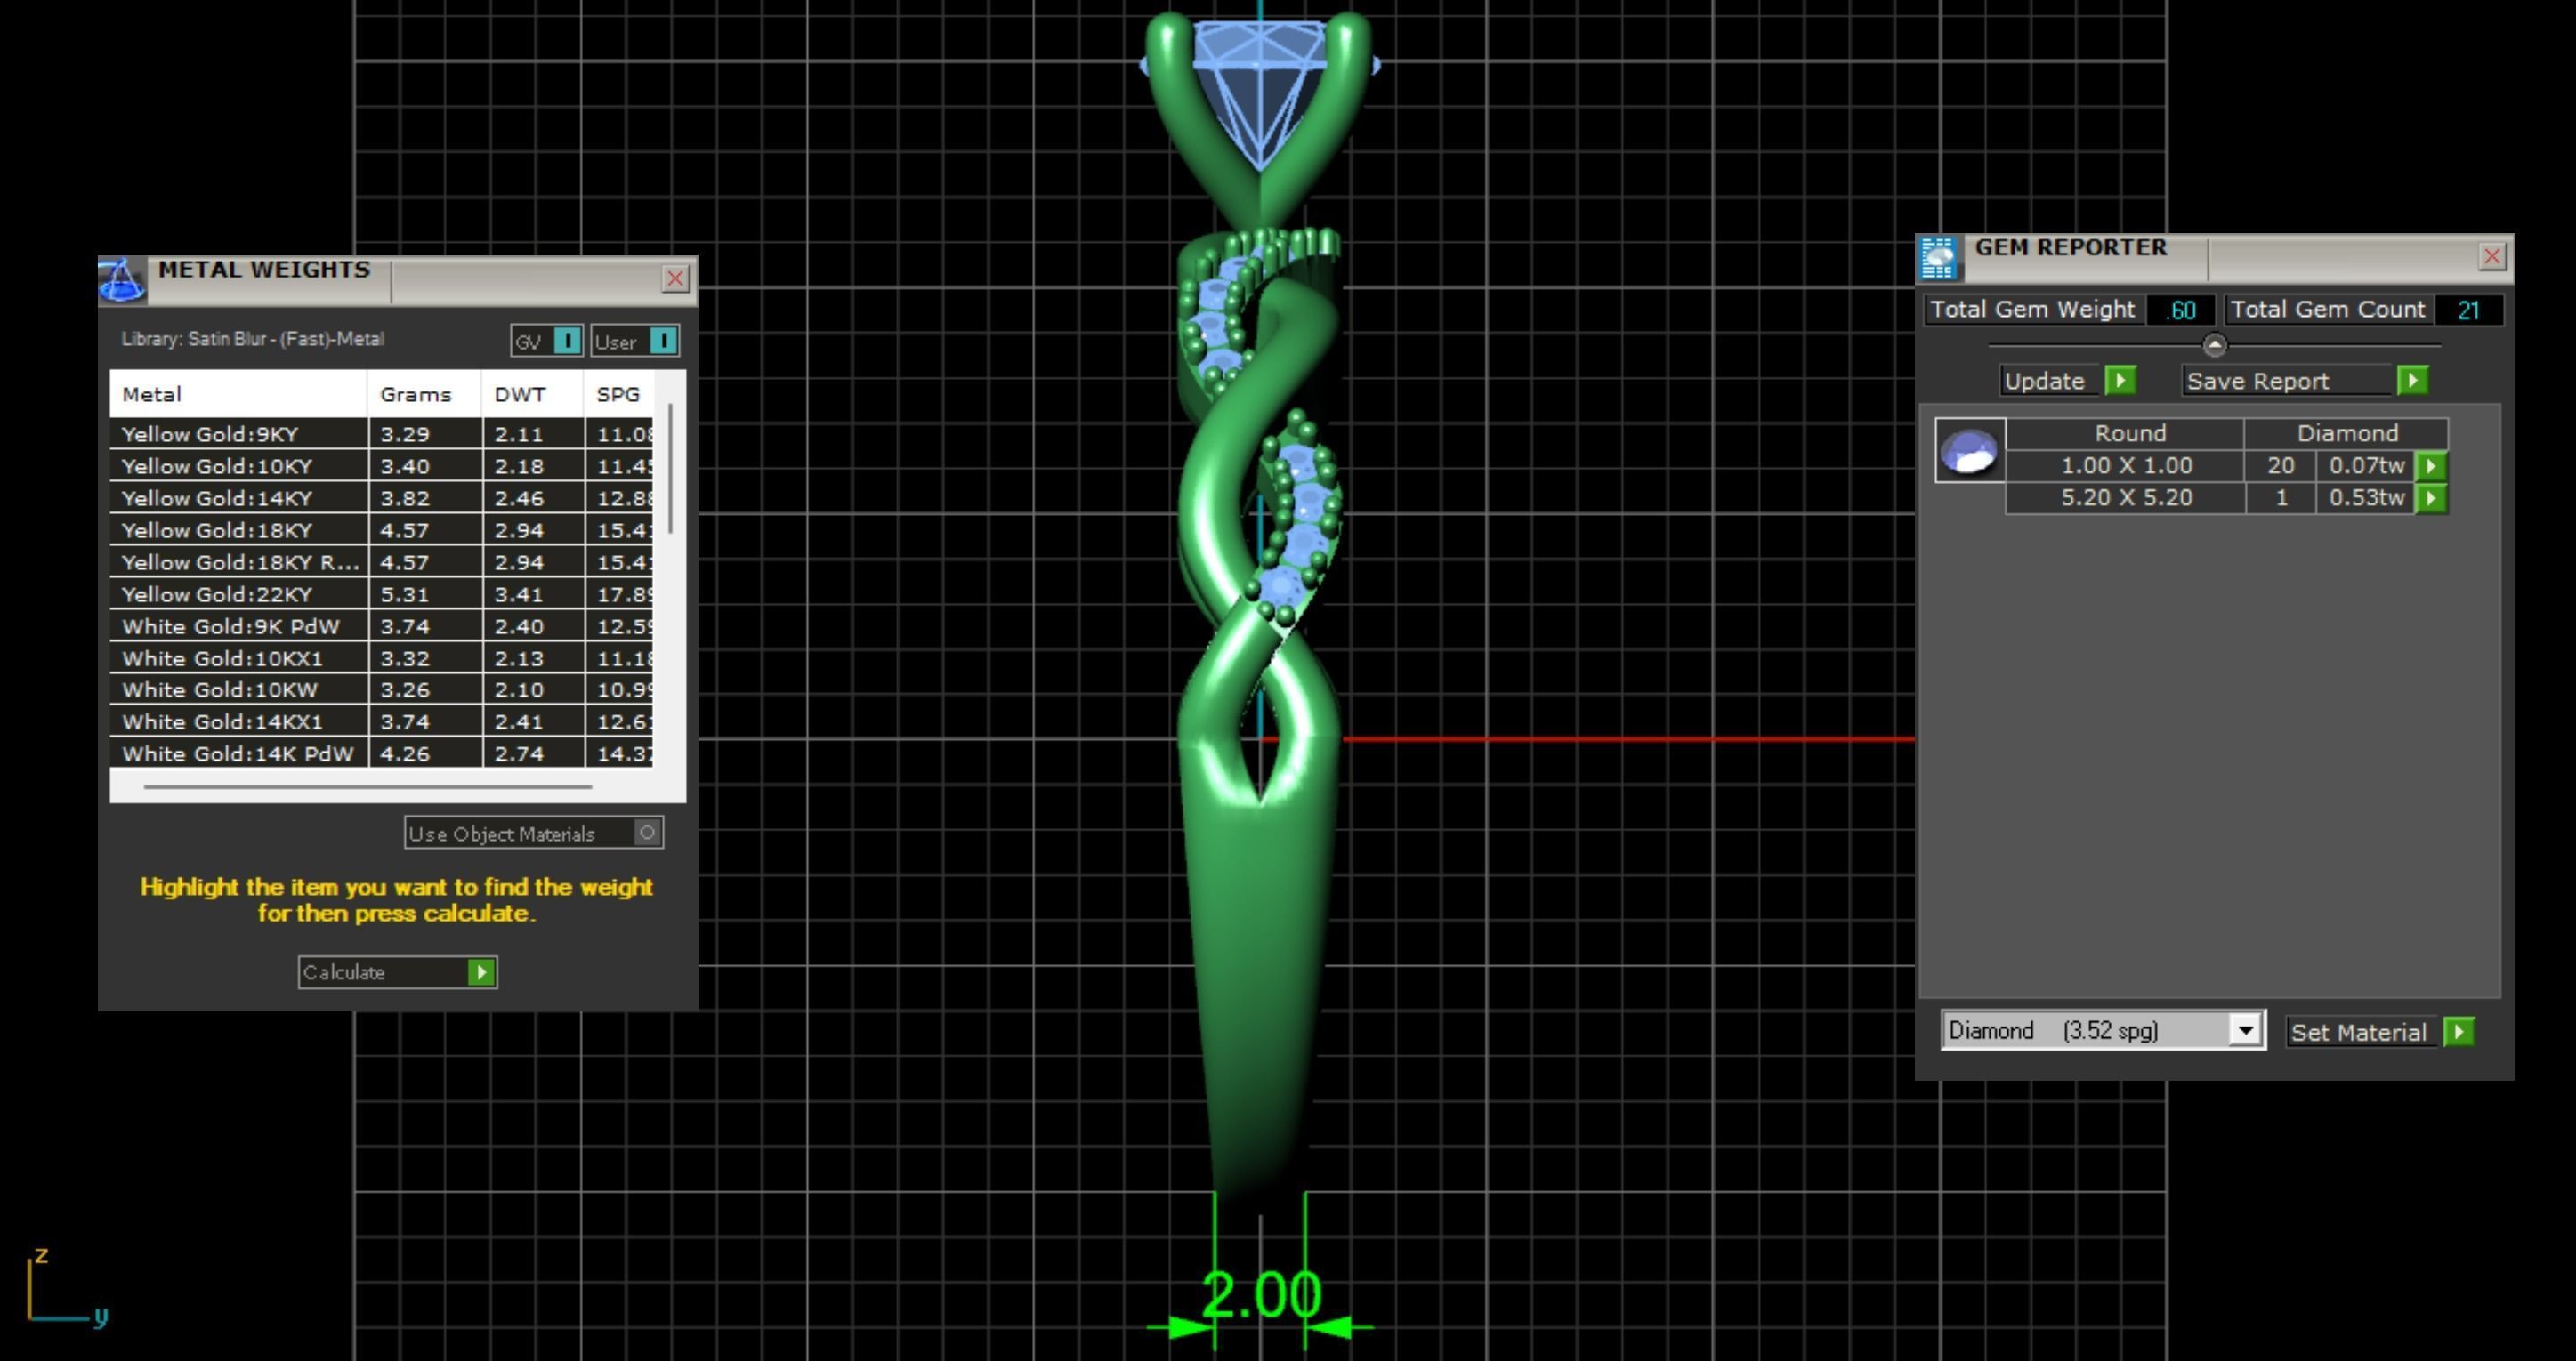Click the metal list vertical scrollbar
This screenshot has height=1361, width=2576.
point(670,468)
